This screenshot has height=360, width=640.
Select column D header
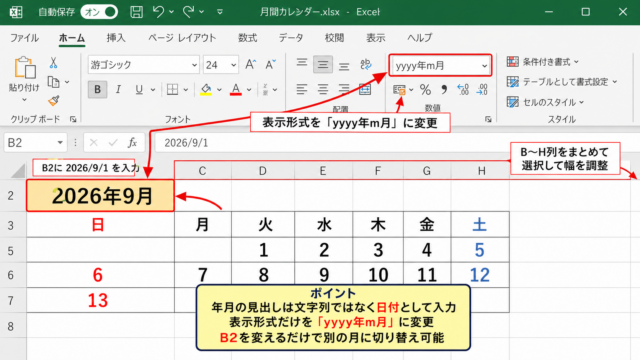[263, 171]
